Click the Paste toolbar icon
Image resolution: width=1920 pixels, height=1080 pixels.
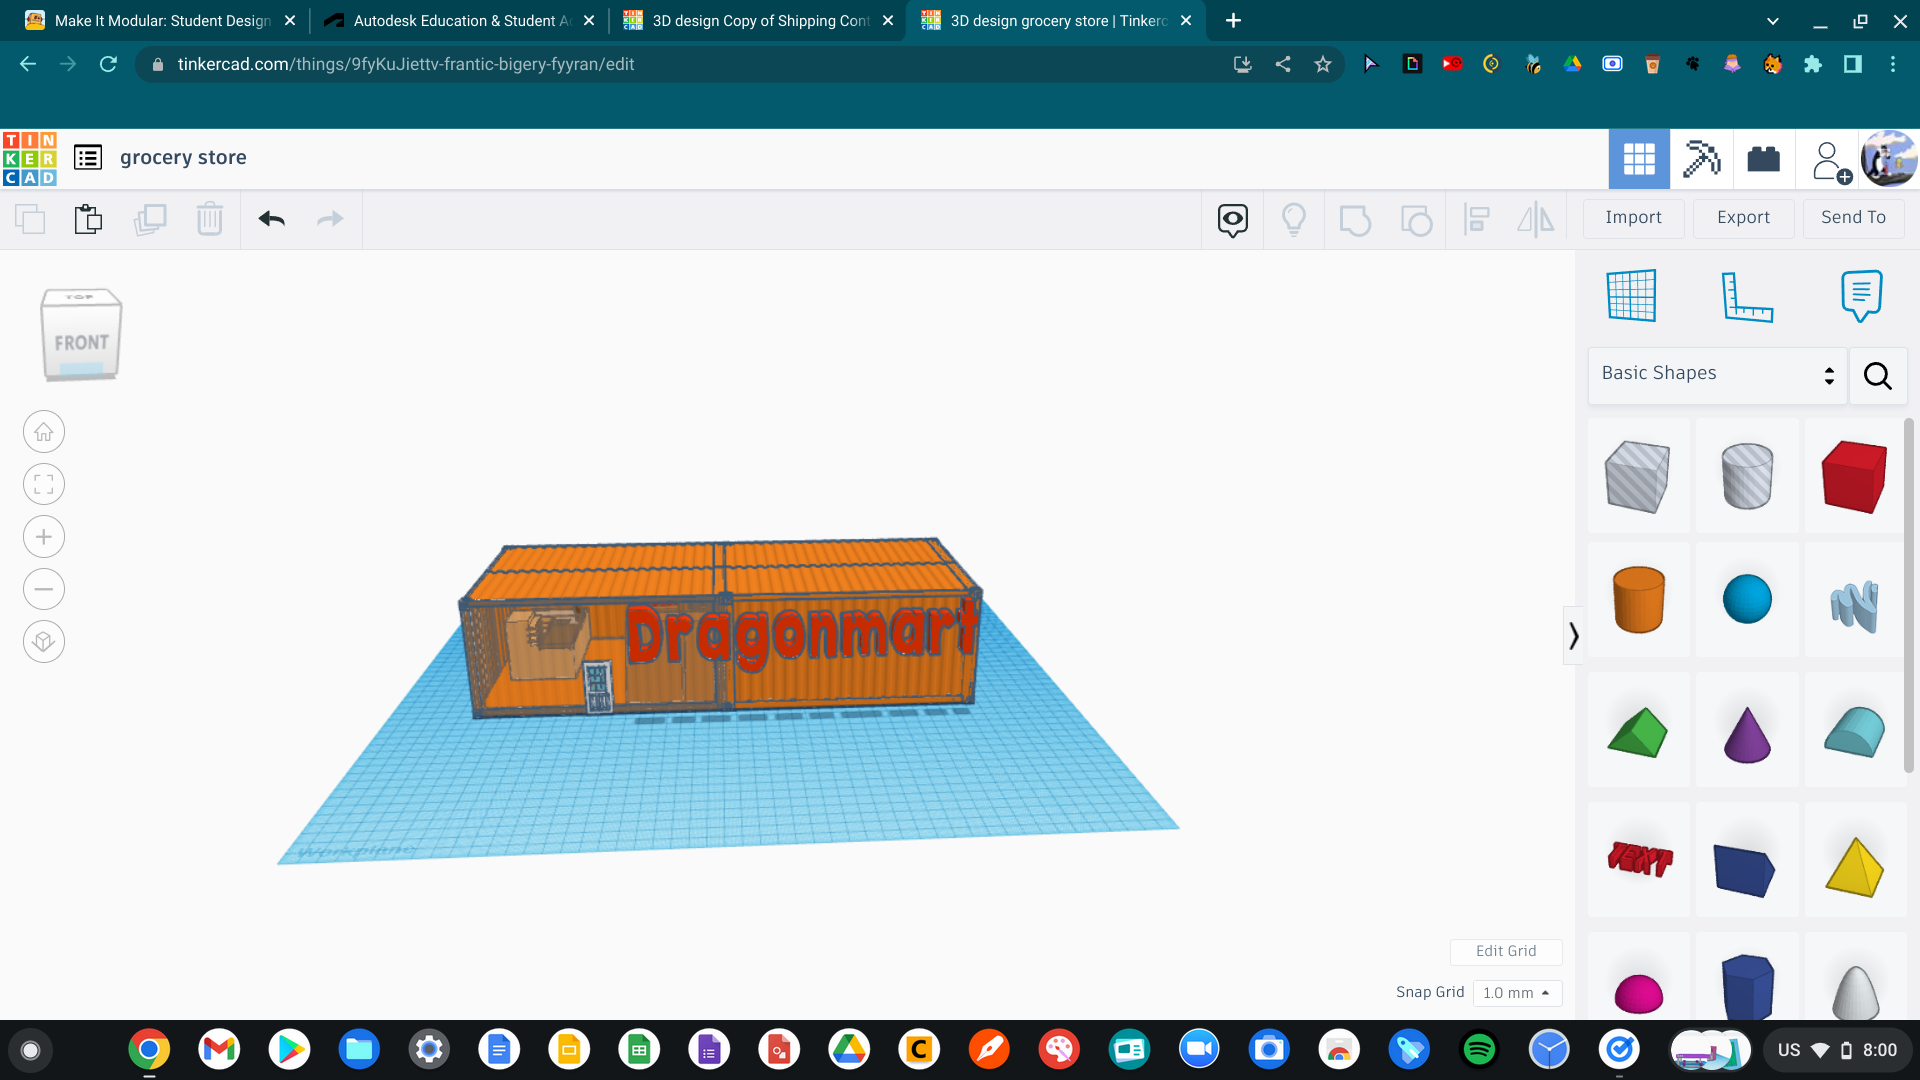(x=88, y=219)
